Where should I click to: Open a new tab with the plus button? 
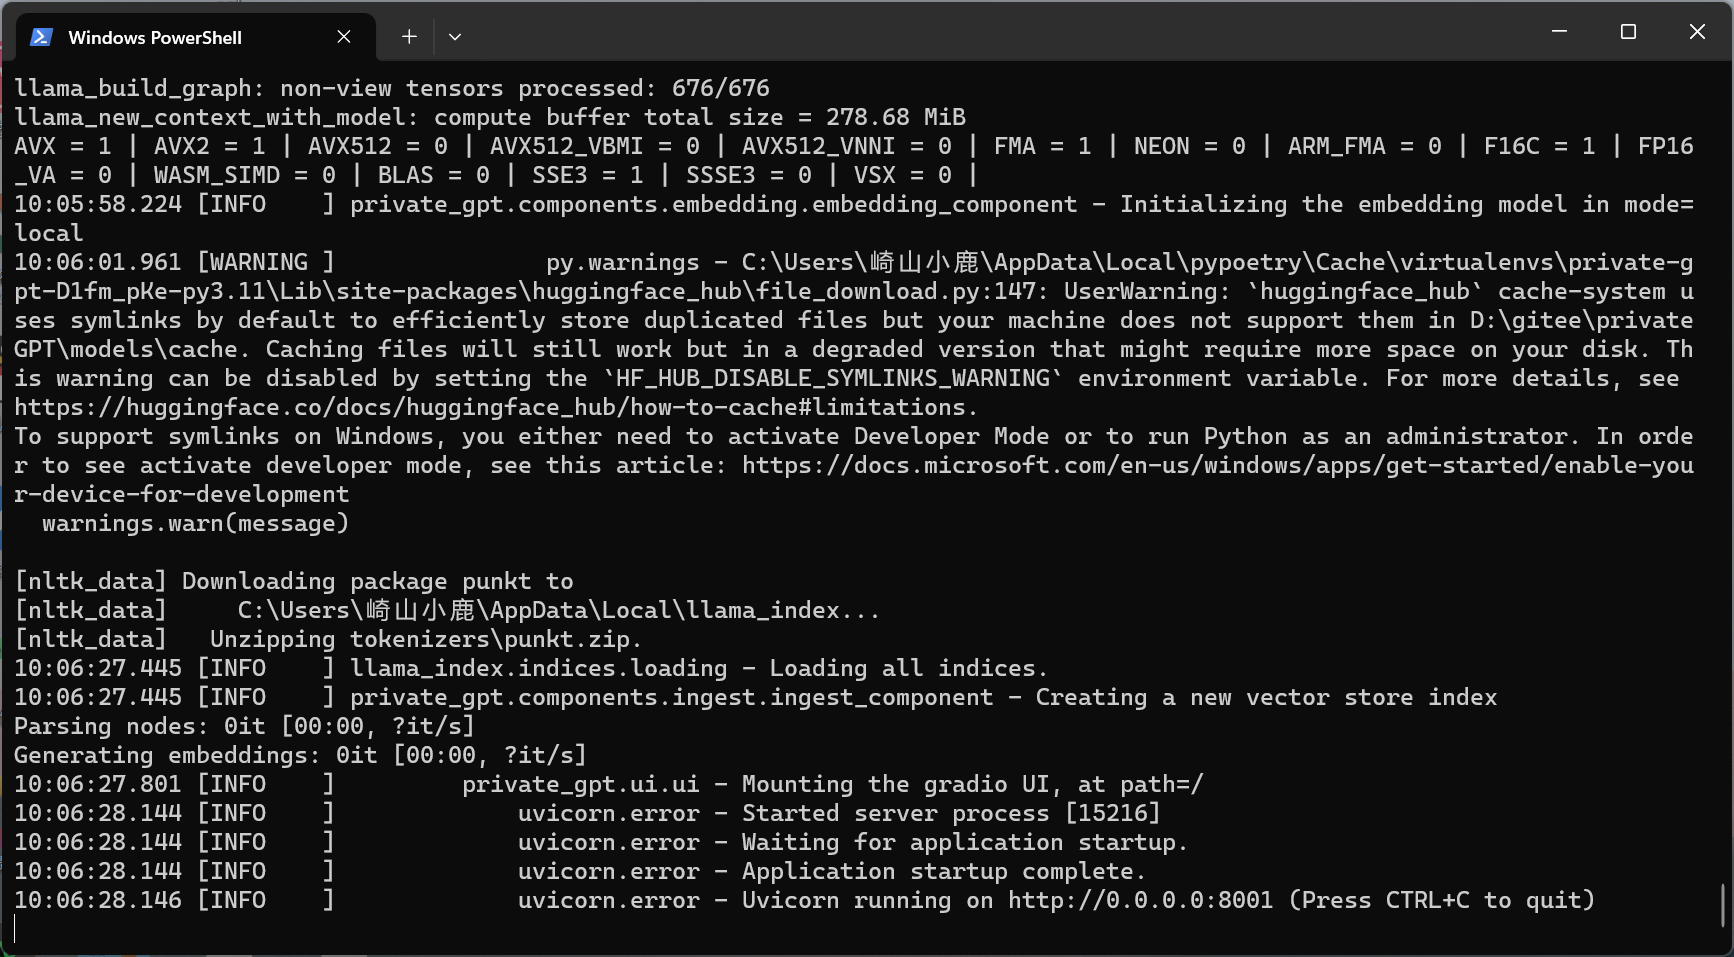tap(409, 37)
